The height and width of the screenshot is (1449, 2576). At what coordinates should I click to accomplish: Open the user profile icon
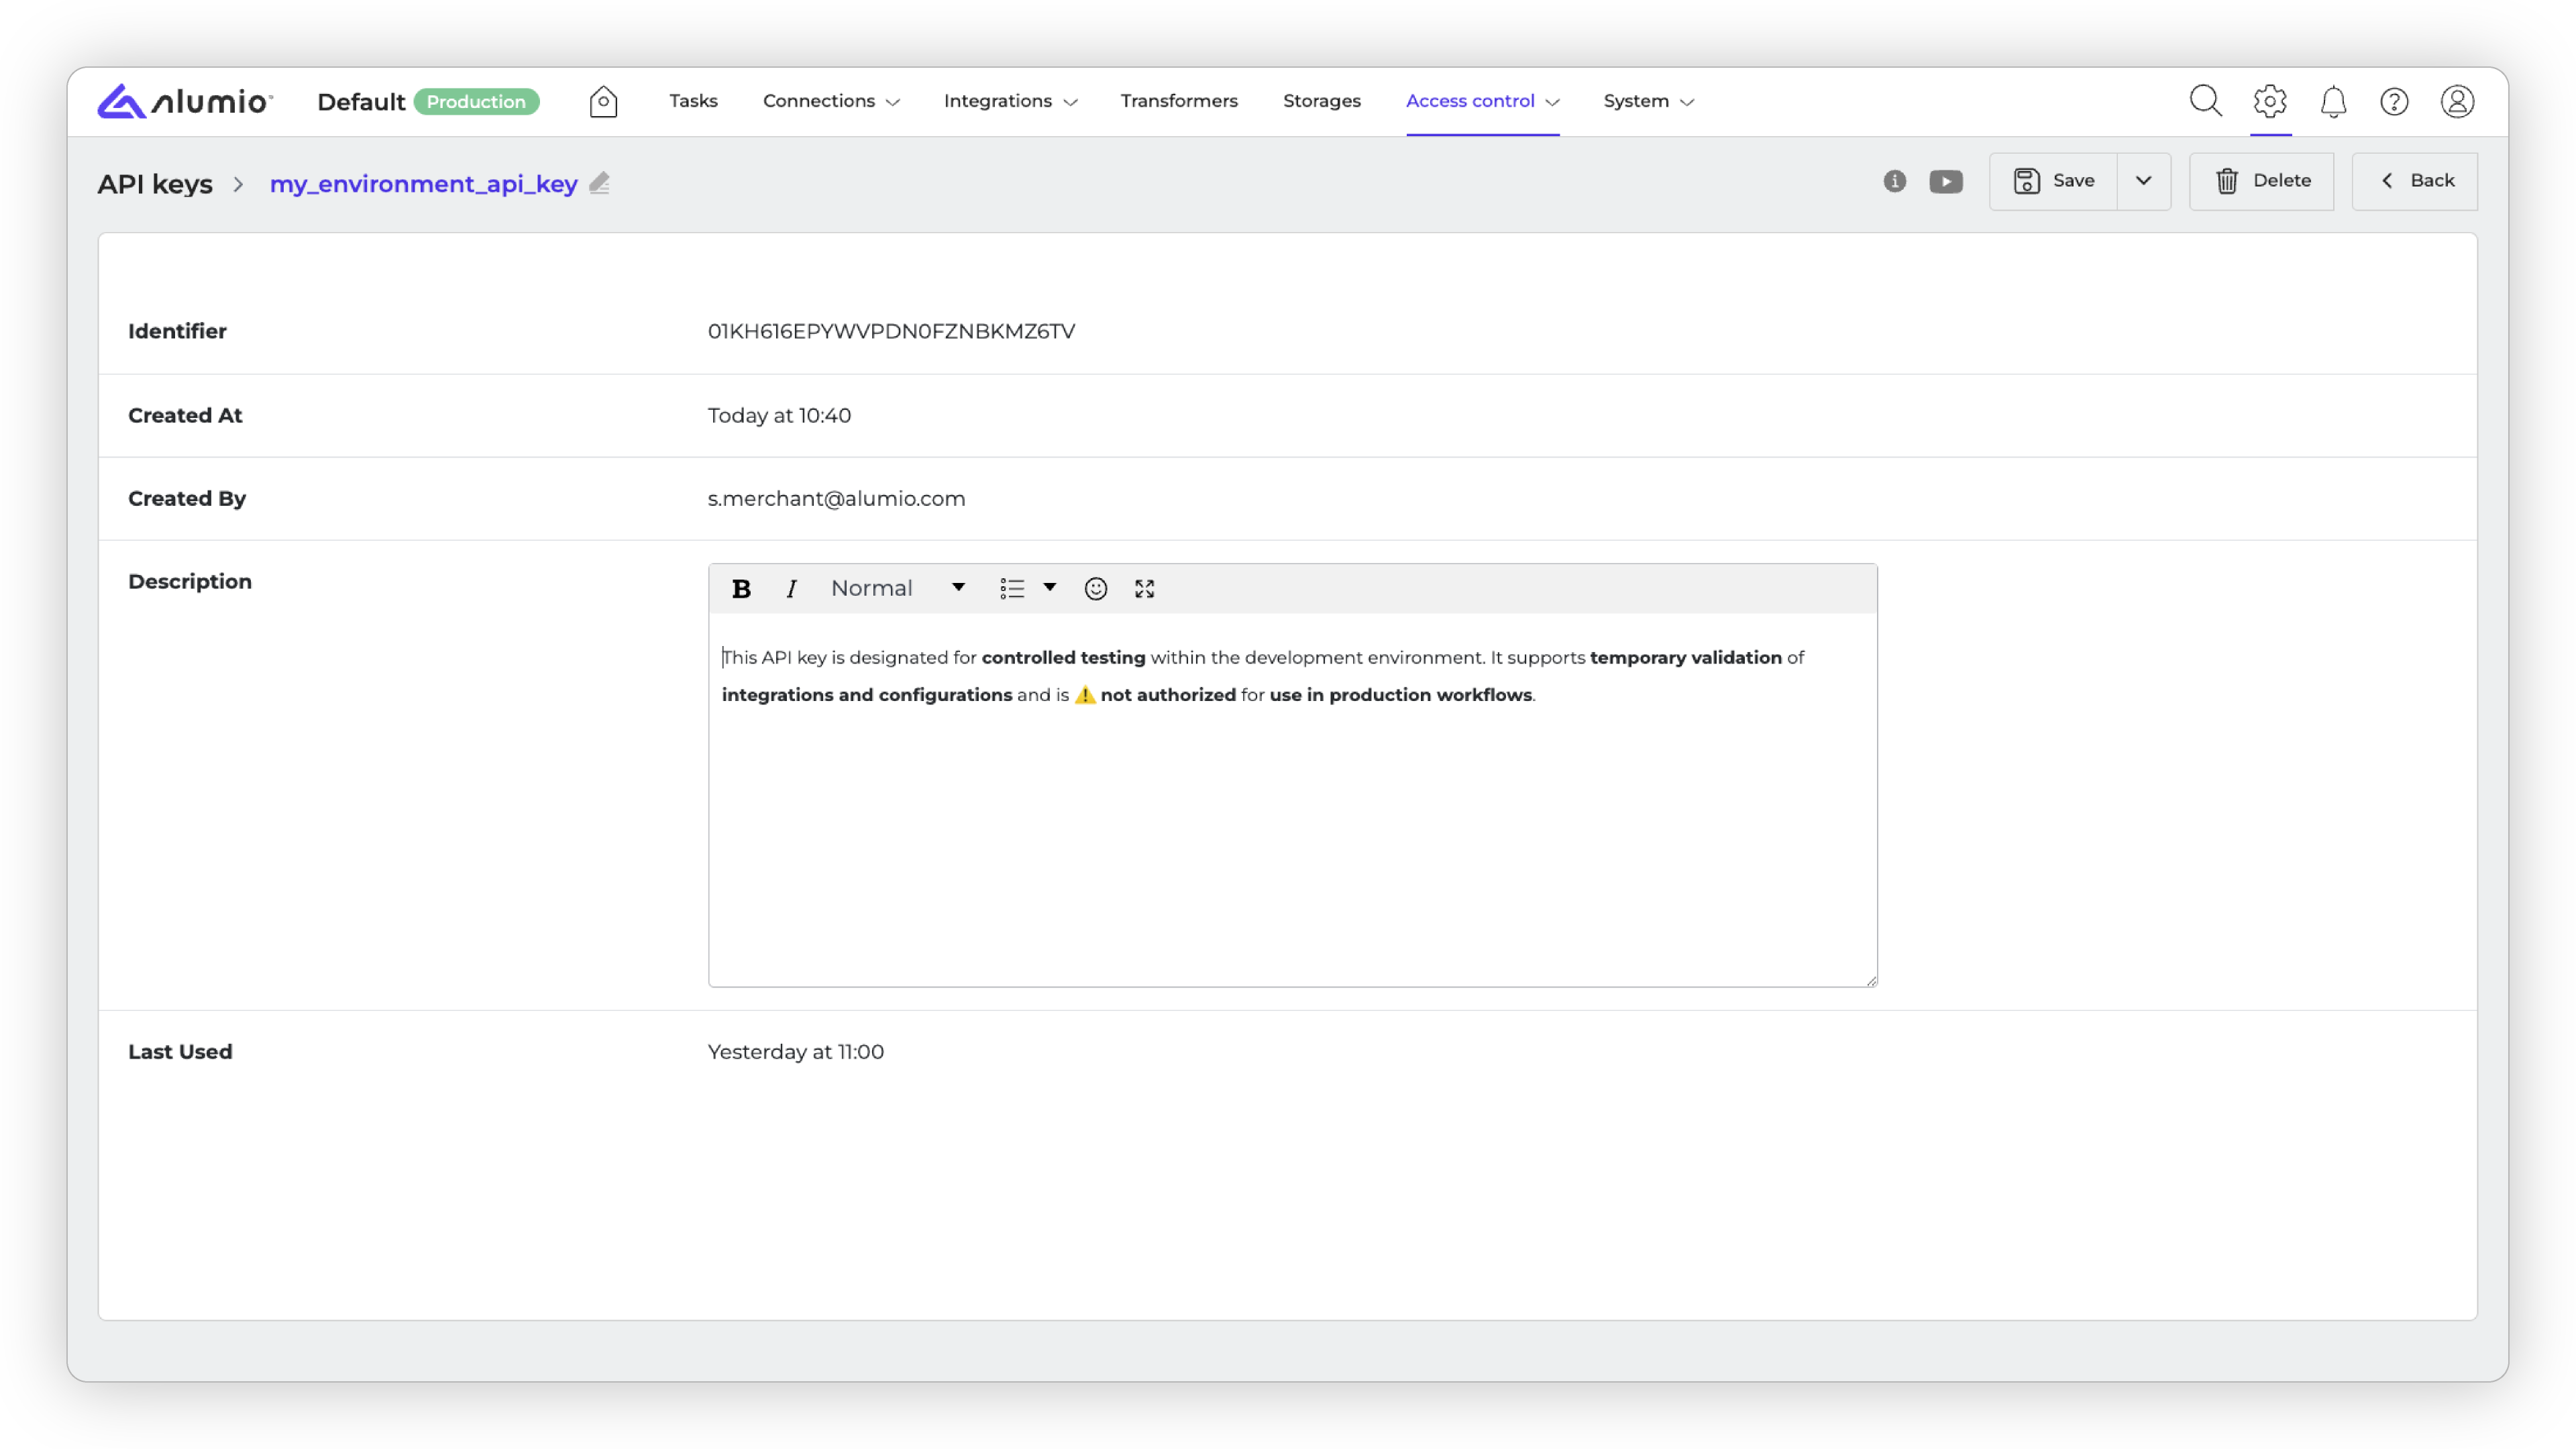(2457, 102)
